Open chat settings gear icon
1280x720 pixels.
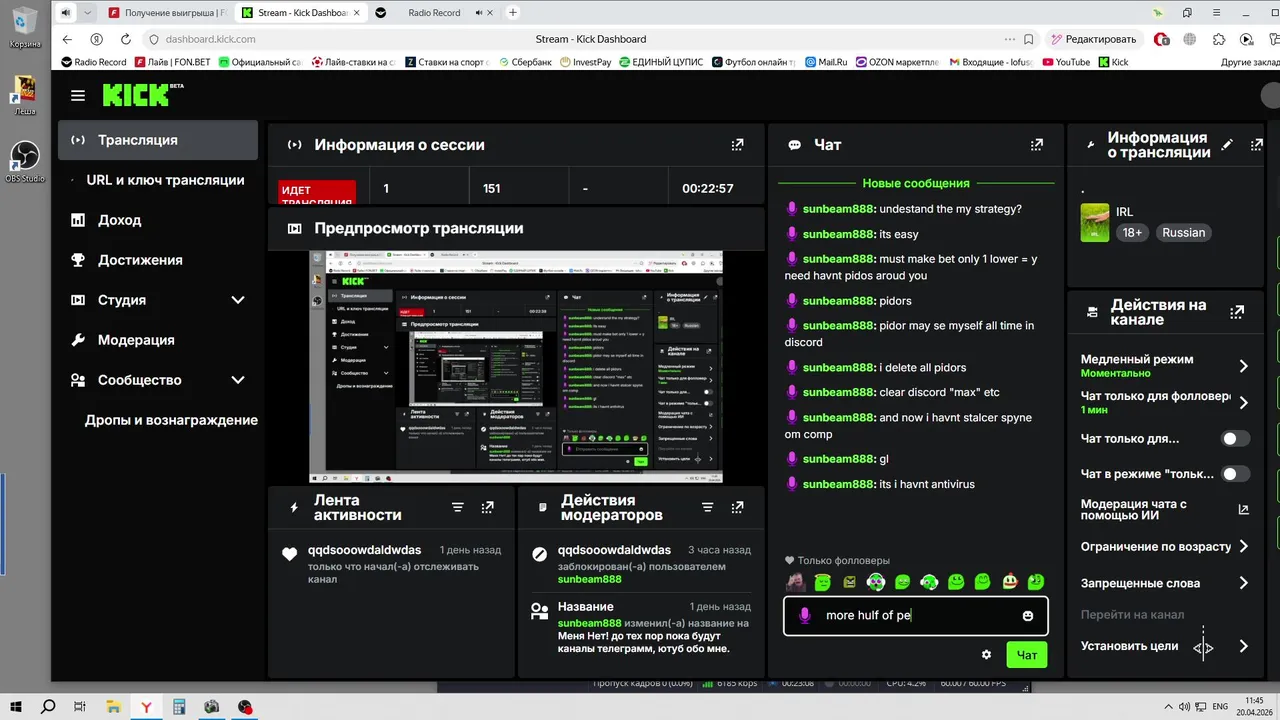986,655
